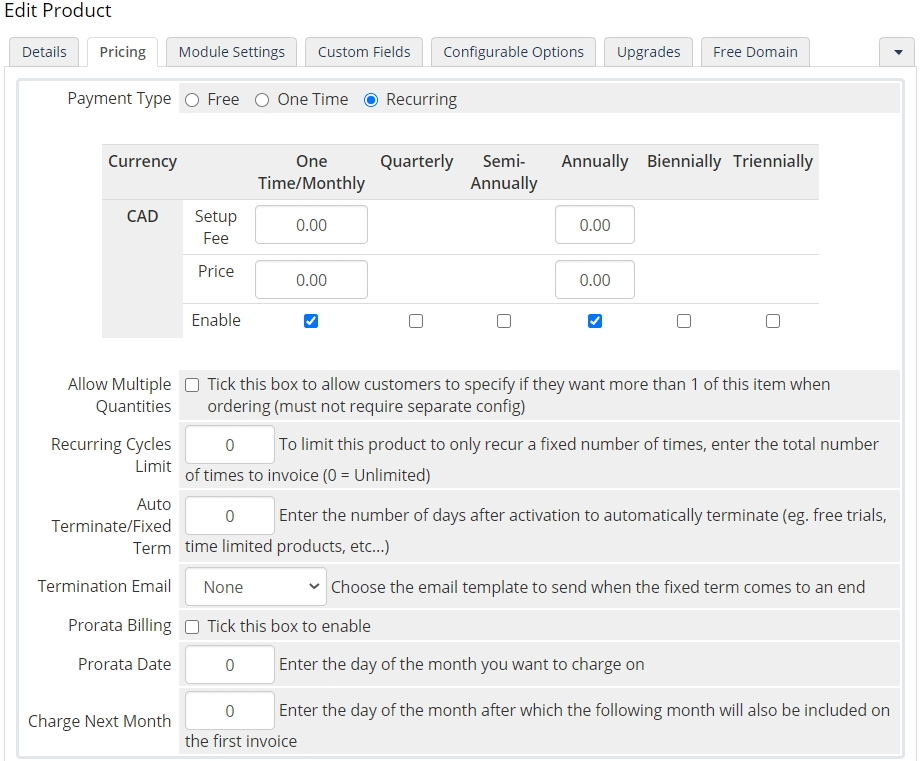Enable the Triennially billing cycle checkbox
This screenshot has width=922, height=761.
[x=773, y=321]
